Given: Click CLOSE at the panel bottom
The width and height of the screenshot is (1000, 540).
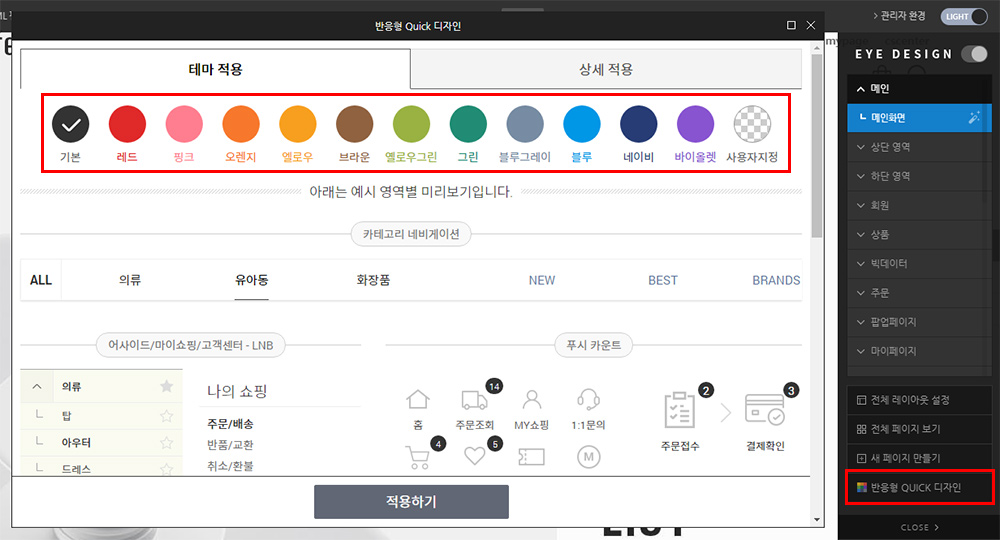Looking at the screenshot, I should pos(919,527).
